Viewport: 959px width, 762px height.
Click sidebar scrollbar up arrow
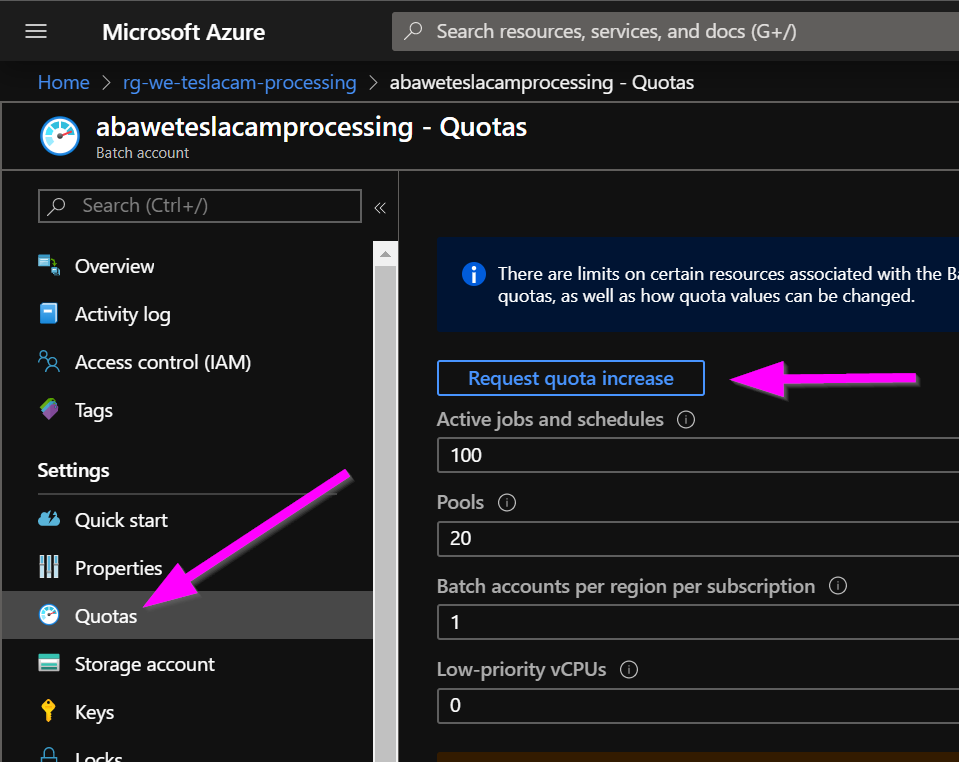[385, 254]
